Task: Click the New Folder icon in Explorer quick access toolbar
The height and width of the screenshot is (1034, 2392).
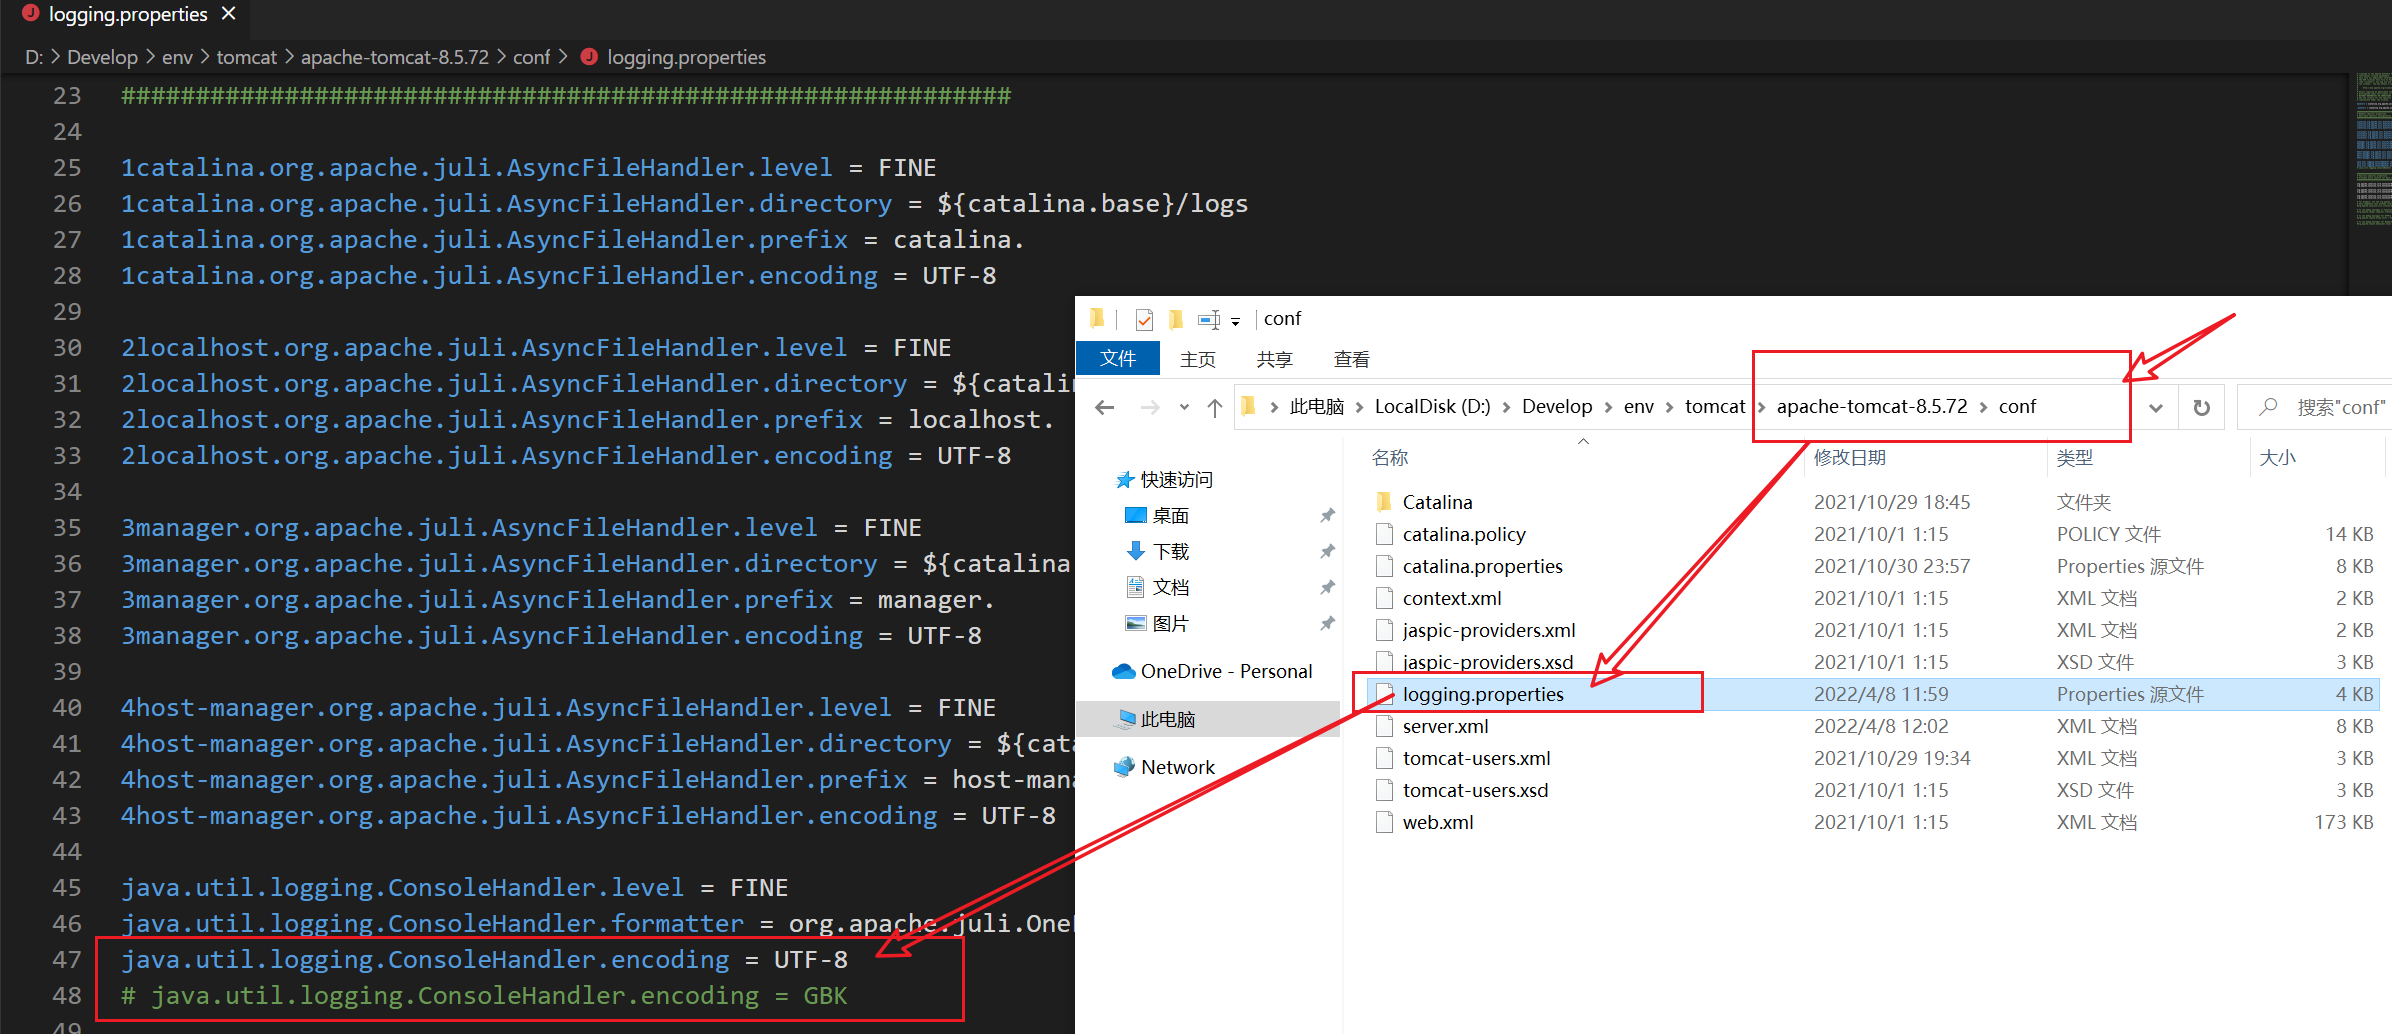Action: [1176, 319]
